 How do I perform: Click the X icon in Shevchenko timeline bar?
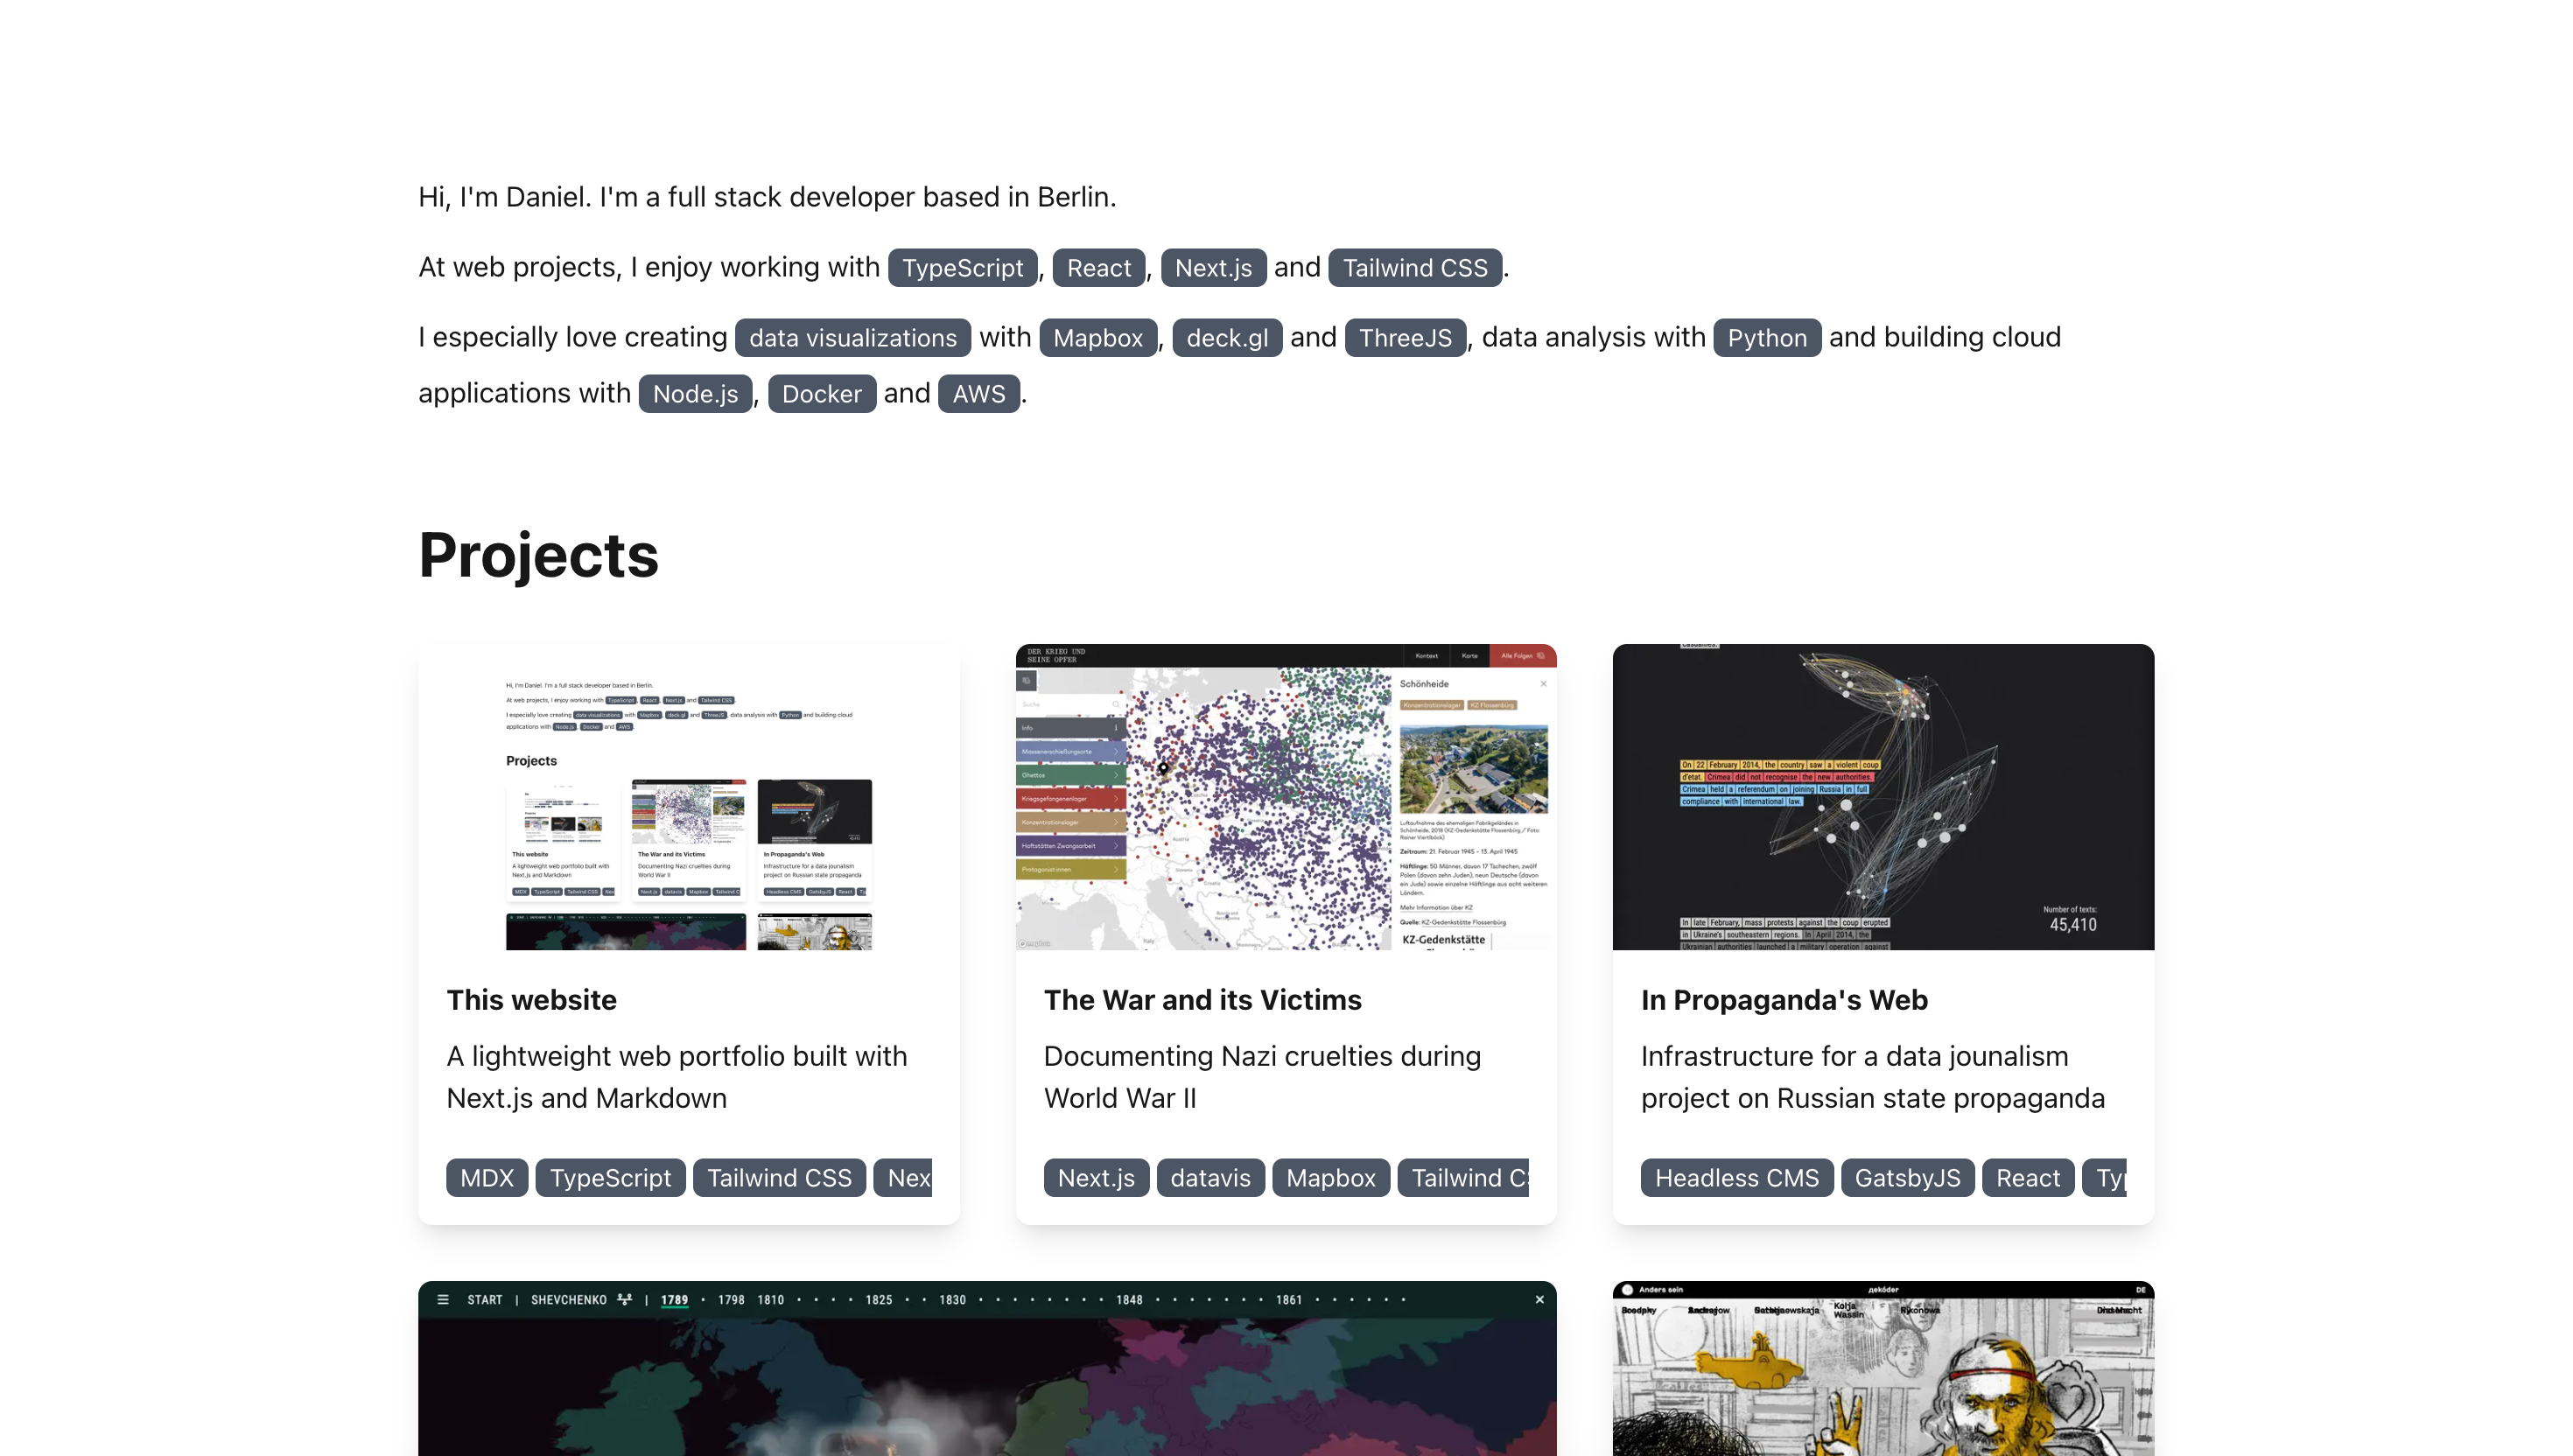pos(1539,1299)
